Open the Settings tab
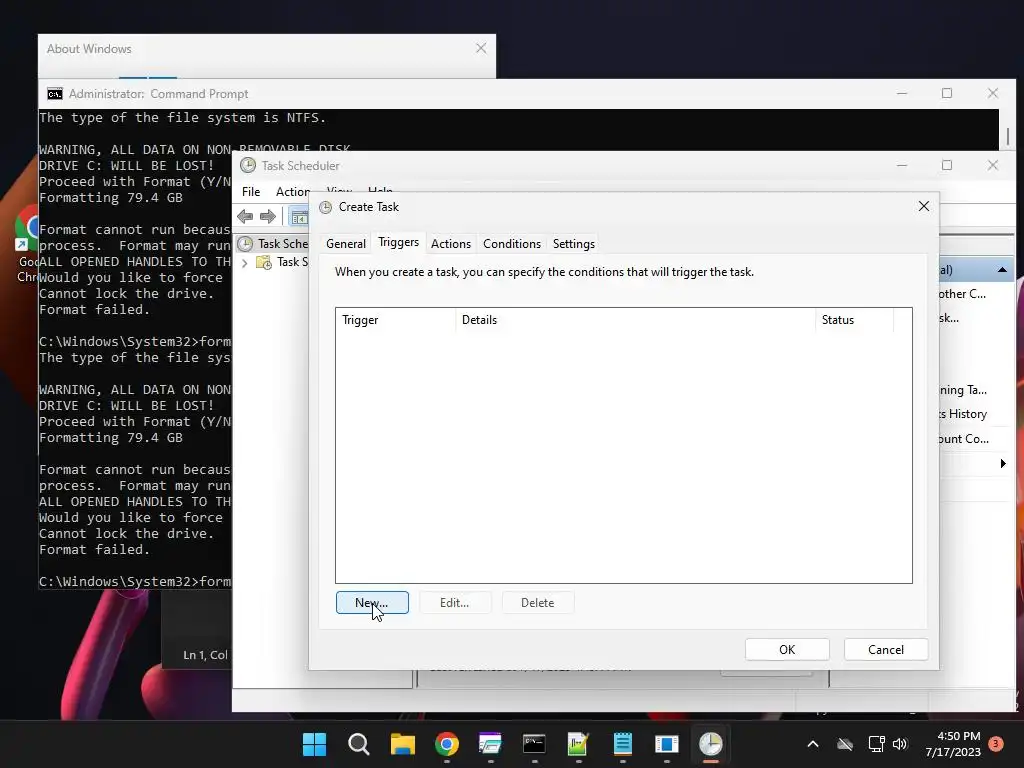The height and width of the screenshot is (768, 1024). 573,244
